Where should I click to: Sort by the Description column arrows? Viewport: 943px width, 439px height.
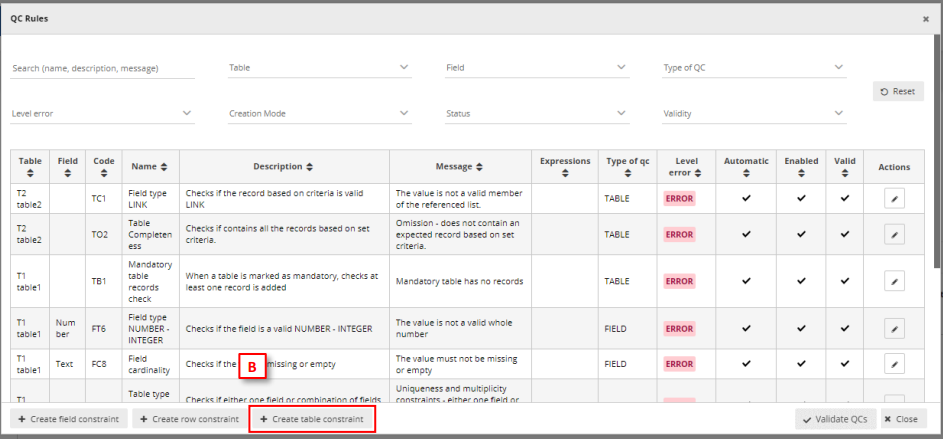click(284, 166)
